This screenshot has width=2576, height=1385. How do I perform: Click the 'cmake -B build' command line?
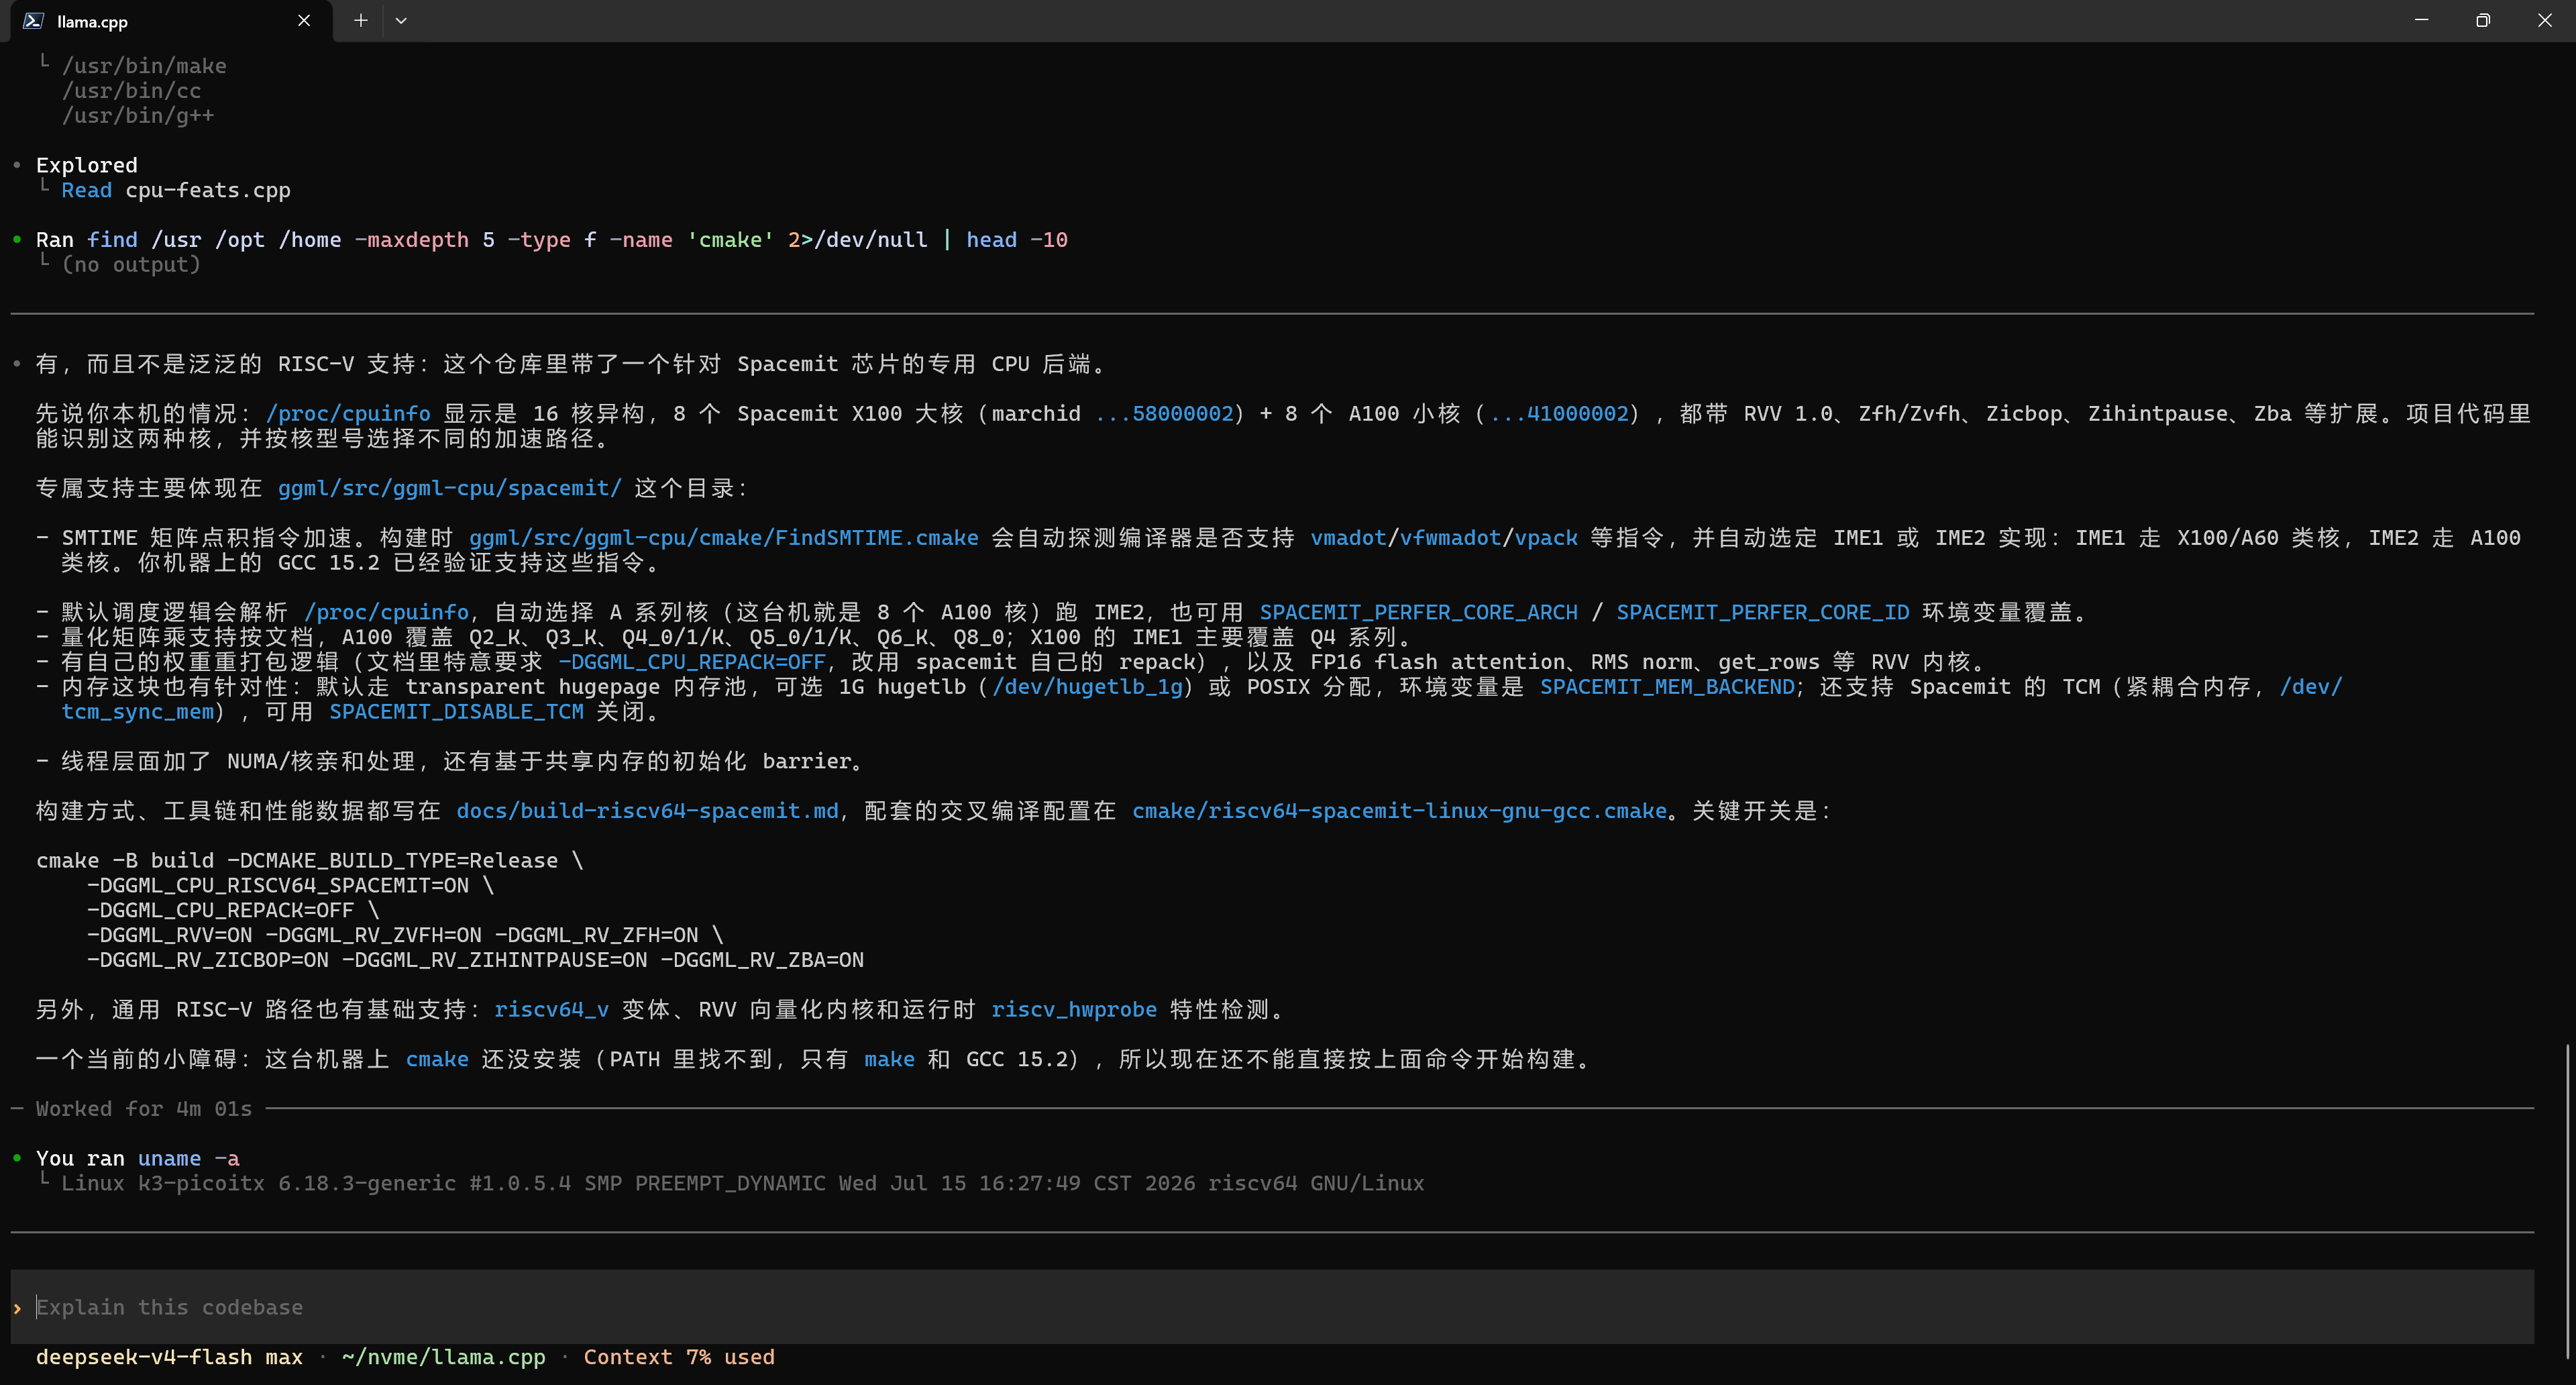309,861
